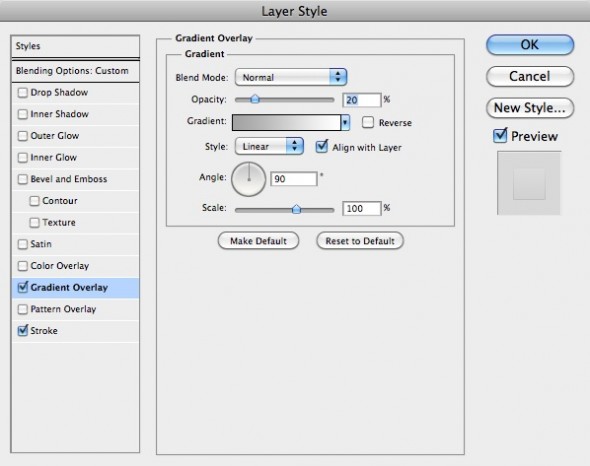Open the gradient picker arrow
The height and width of the screenshot is (466, 590).
[345, 123]
